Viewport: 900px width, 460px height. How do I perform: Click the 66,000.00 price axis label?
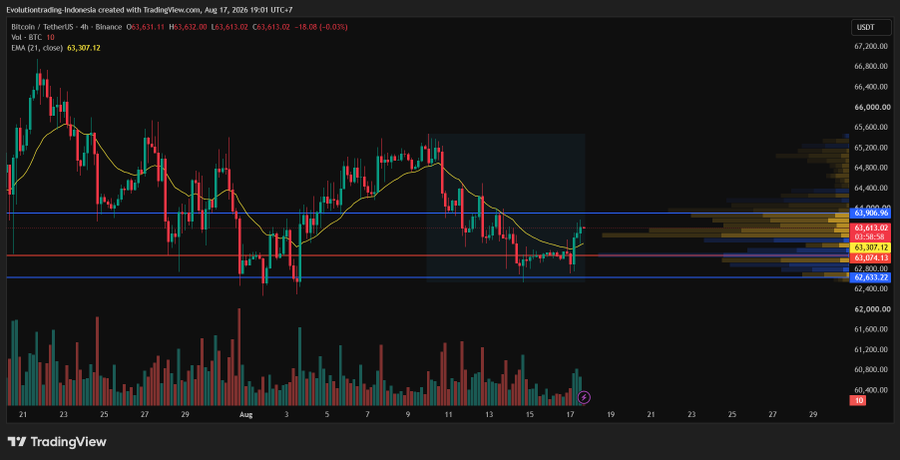pos(872,107)
